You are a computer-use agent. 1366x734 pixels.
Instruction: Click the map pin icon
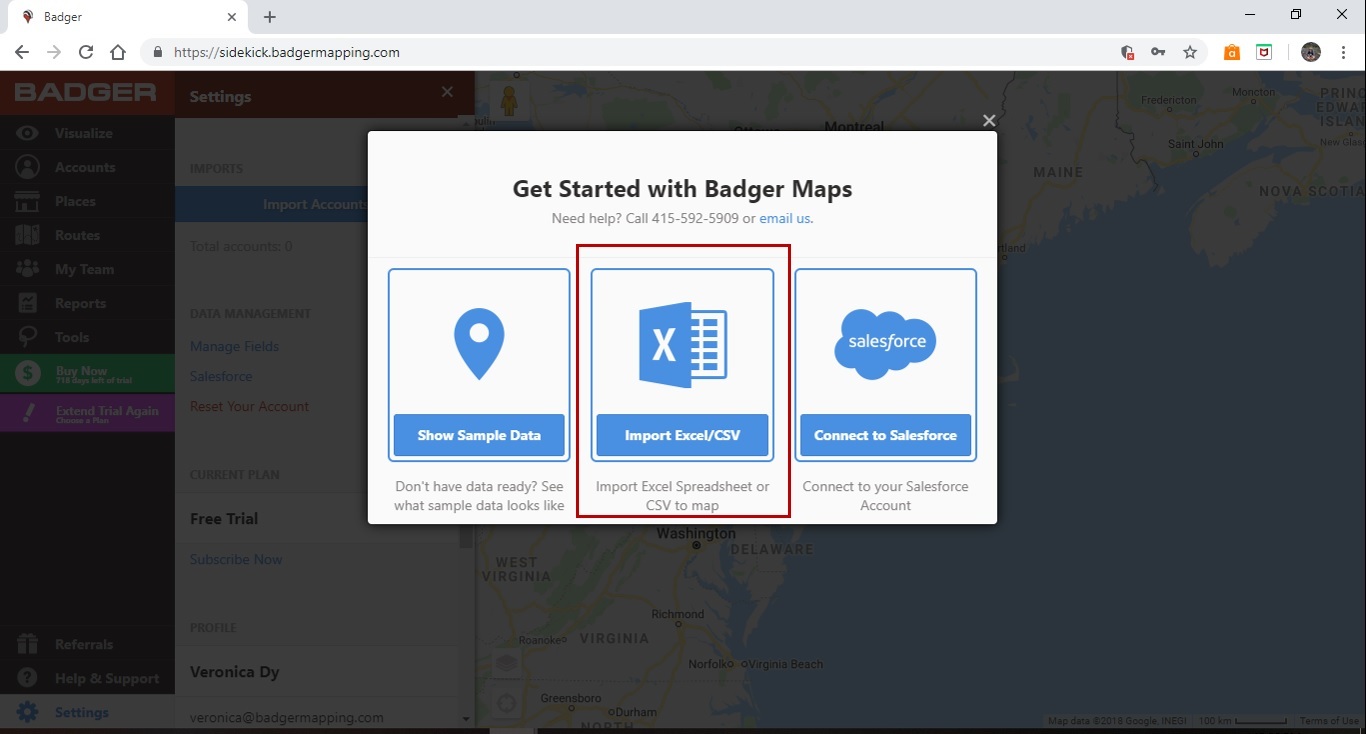click(479, 343)
